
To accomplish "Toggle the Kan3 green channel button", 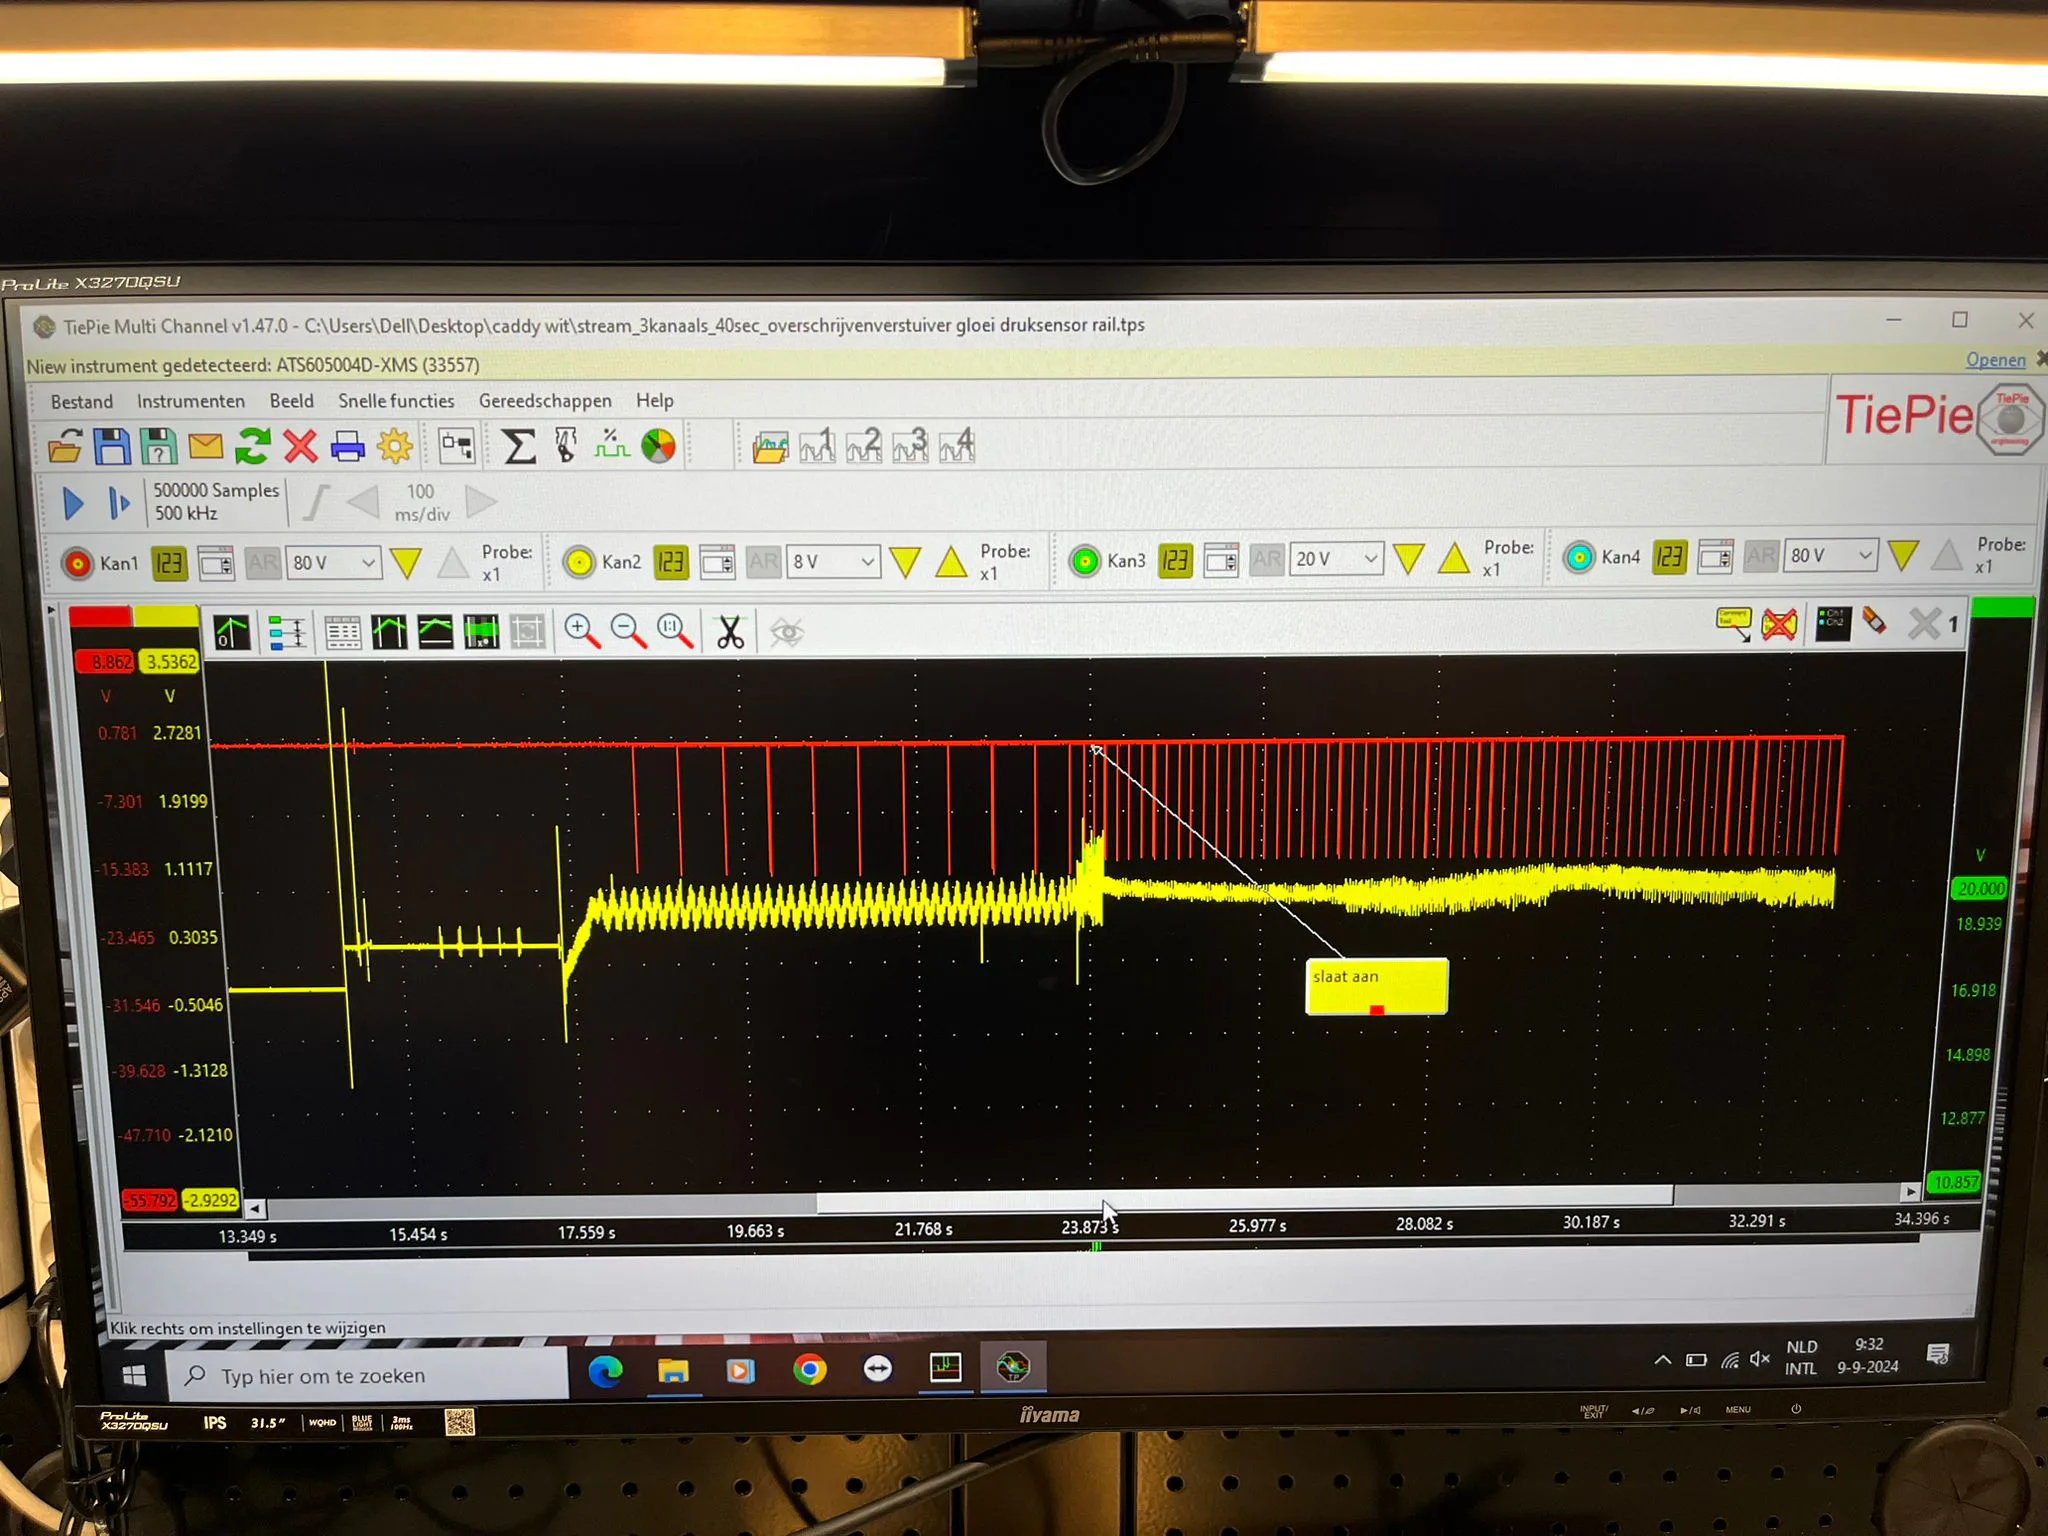I will coord(1084,561).
